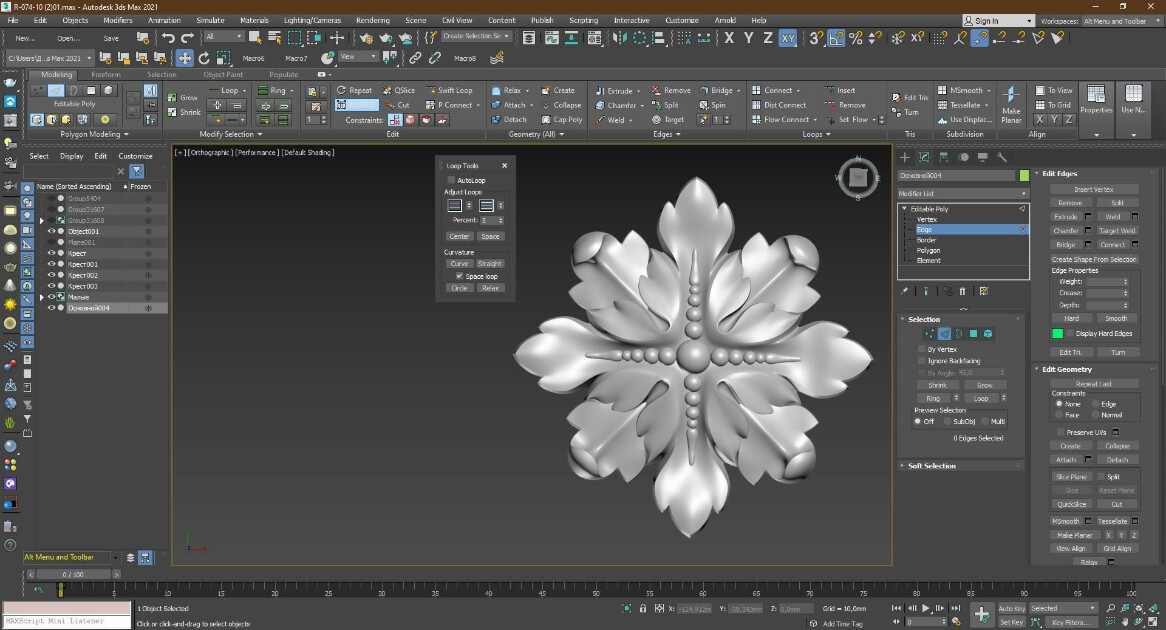The width and height of the screenshot is (1166, 630).
Task: Click the Sign In button
Action: click(998, 21)
